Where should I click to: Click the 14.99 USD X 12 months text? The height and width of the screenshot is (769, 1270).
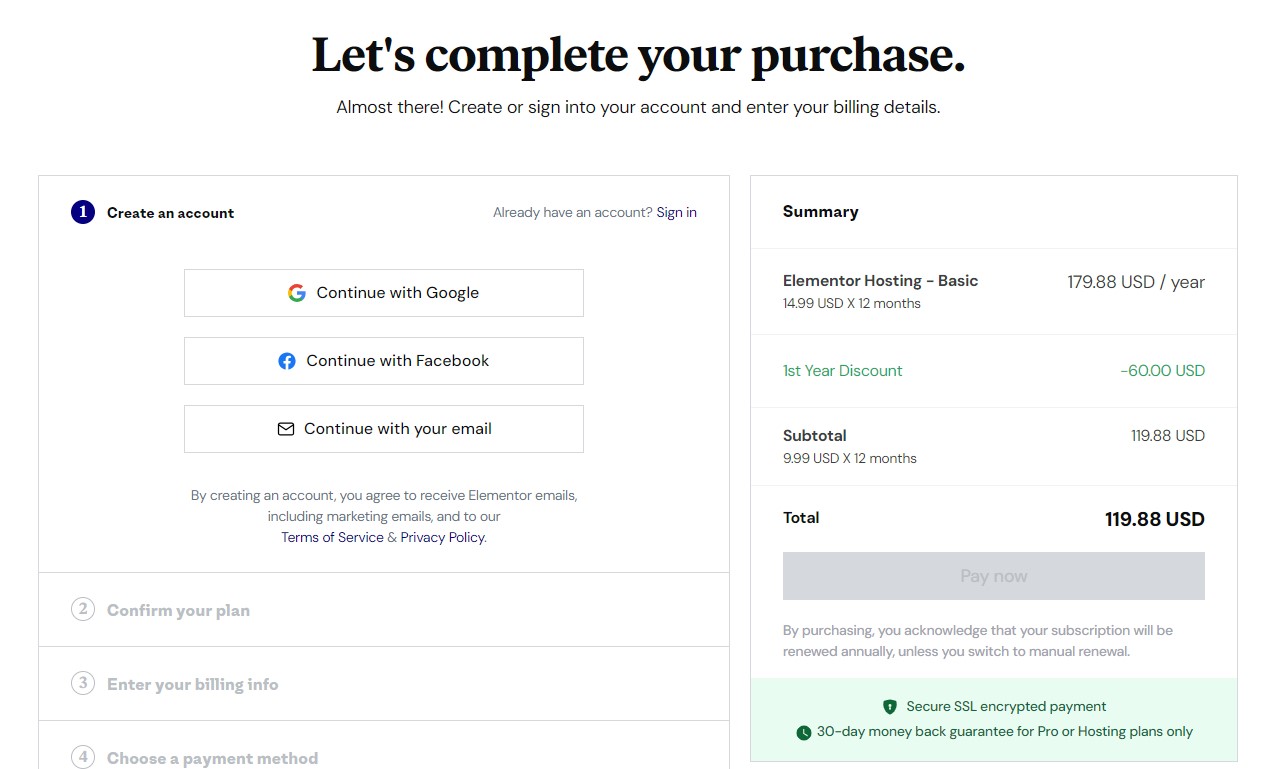(852, 303)
